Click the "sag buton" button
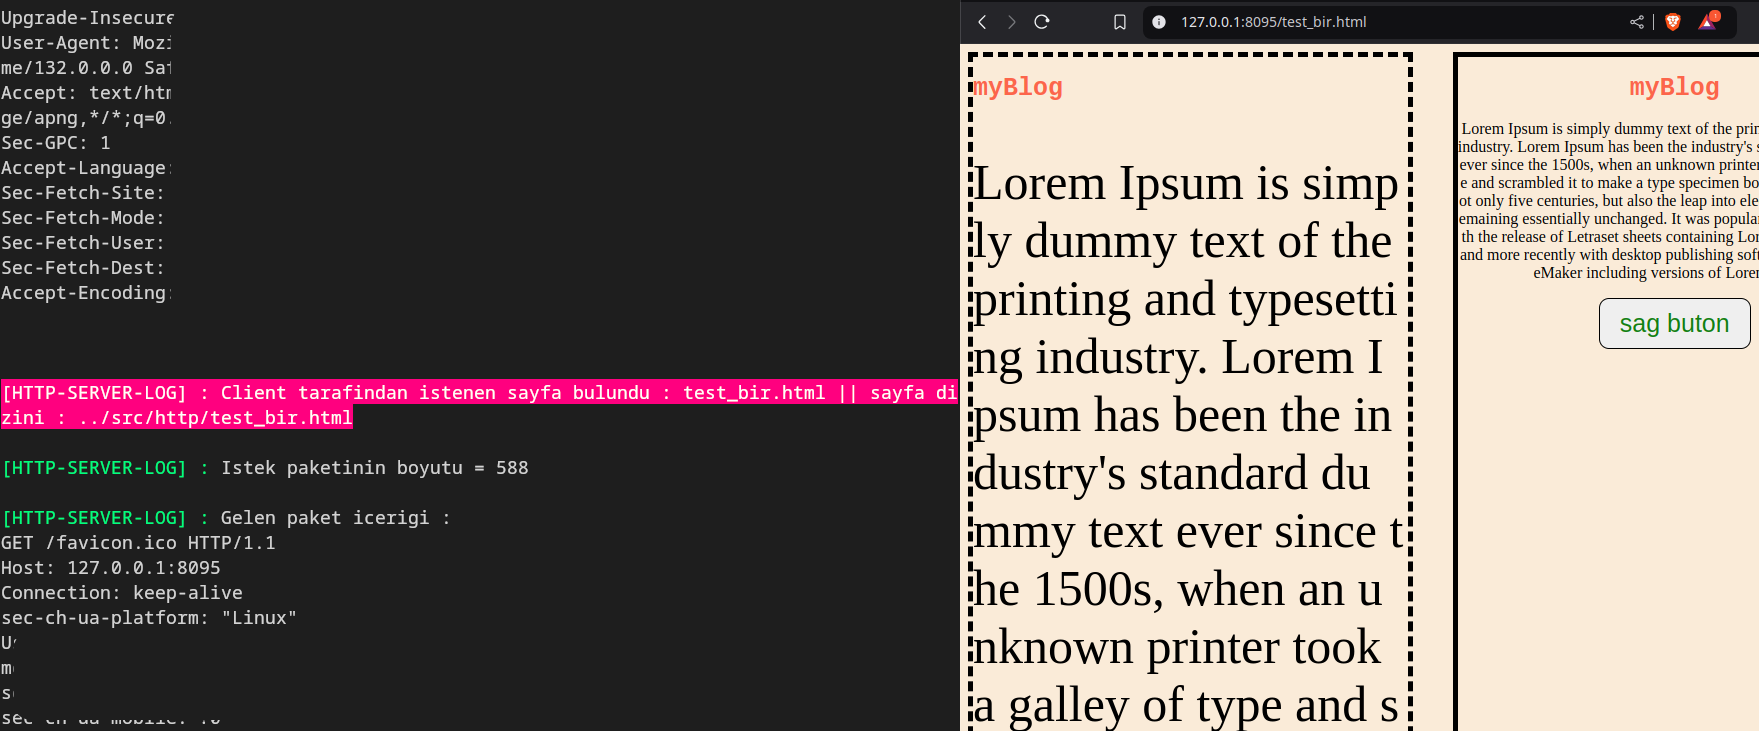The height and width of the screenshot is (731, 1759). (x=1674, y=324)
